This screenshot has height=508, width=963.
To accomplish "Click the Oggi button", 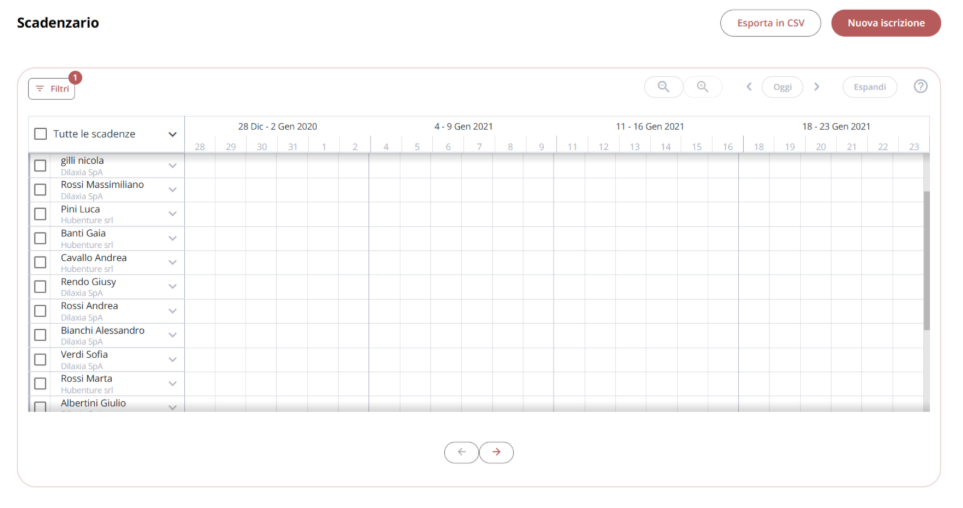I will 782,87.
